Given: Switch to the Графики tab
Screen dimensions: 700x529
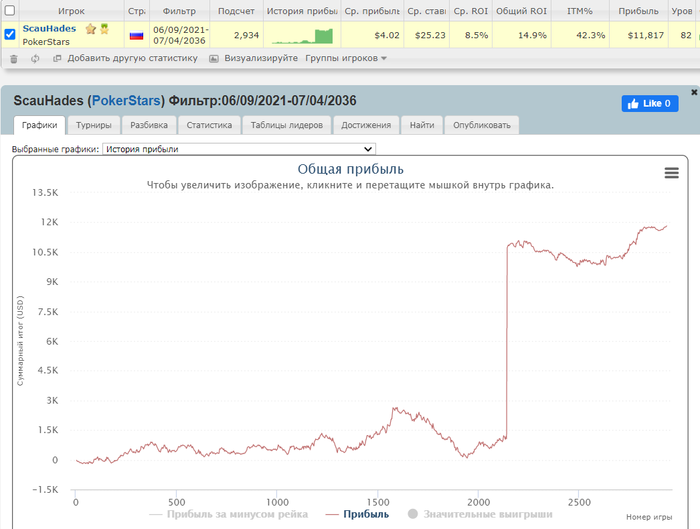Looking at the screenshot, I should (x=39, y=125).
